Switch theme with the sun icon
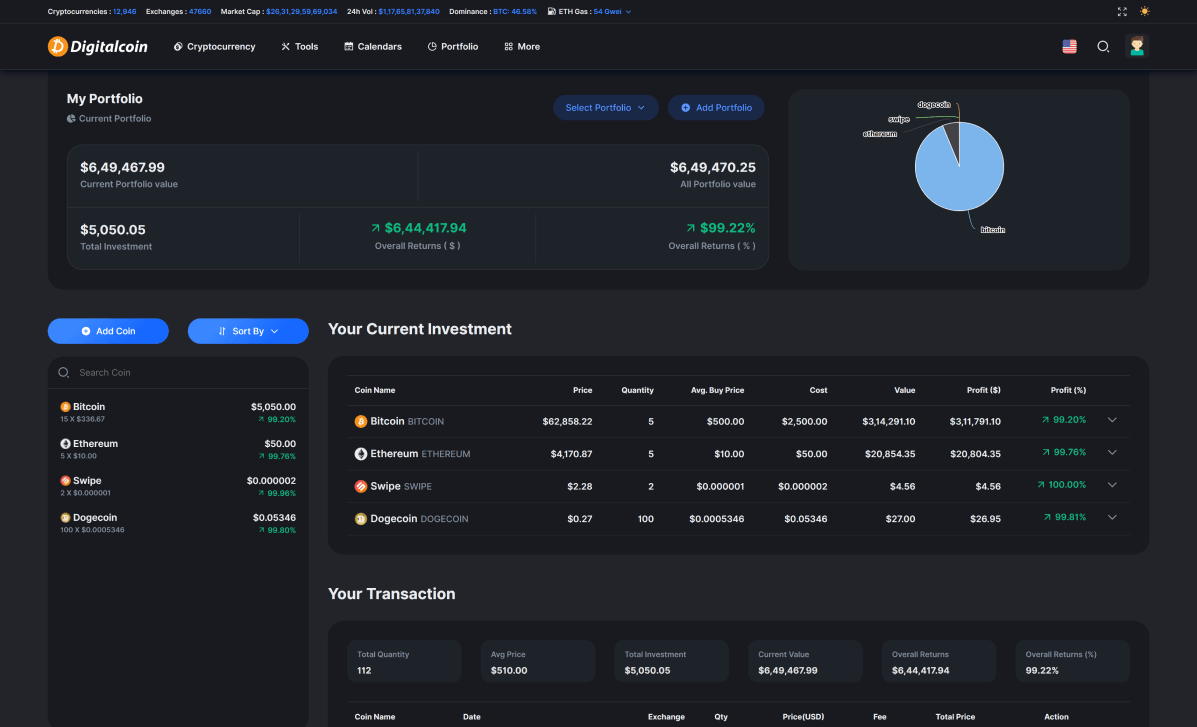This screenshot has height=727, width=1197. pos(1144,11)
